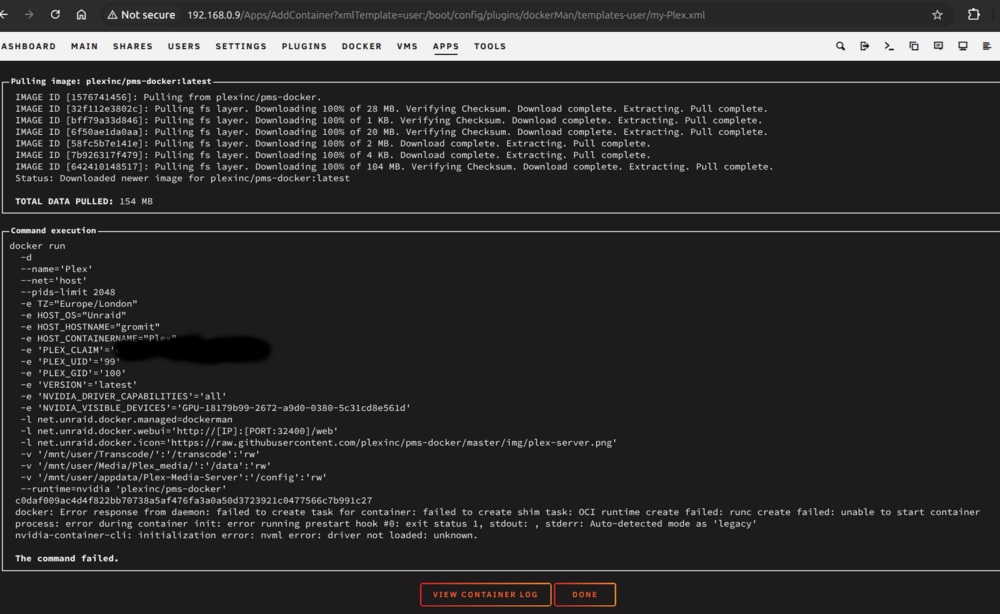Click the '--runtime=nvidia' line
This screenshot has height=614, width=1000.
[123, 489]
